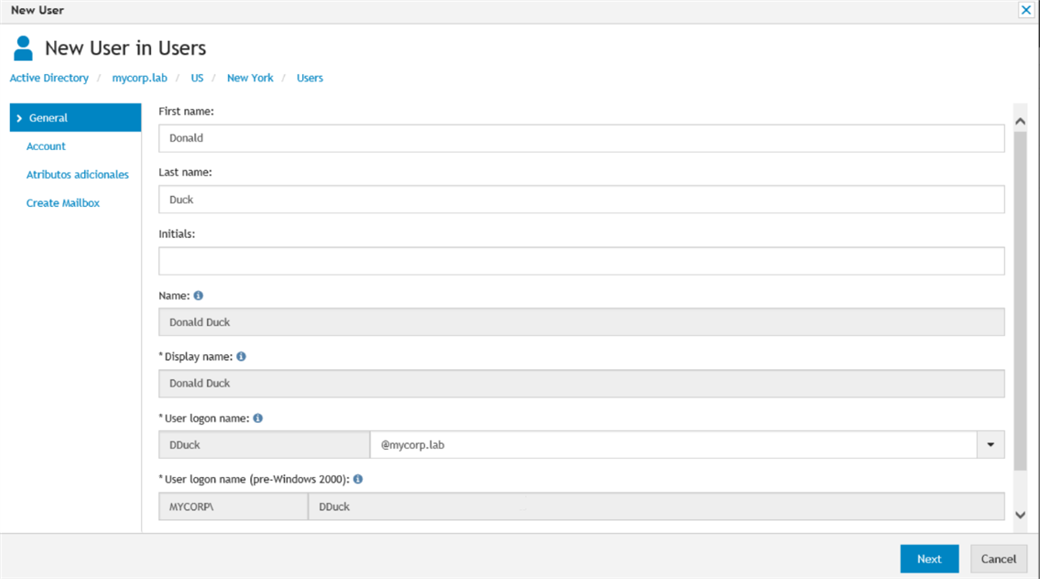The height and width of the screenshot is (579, 1040).
Task: Click the "Initials:" label
Action: coord(176,234)
